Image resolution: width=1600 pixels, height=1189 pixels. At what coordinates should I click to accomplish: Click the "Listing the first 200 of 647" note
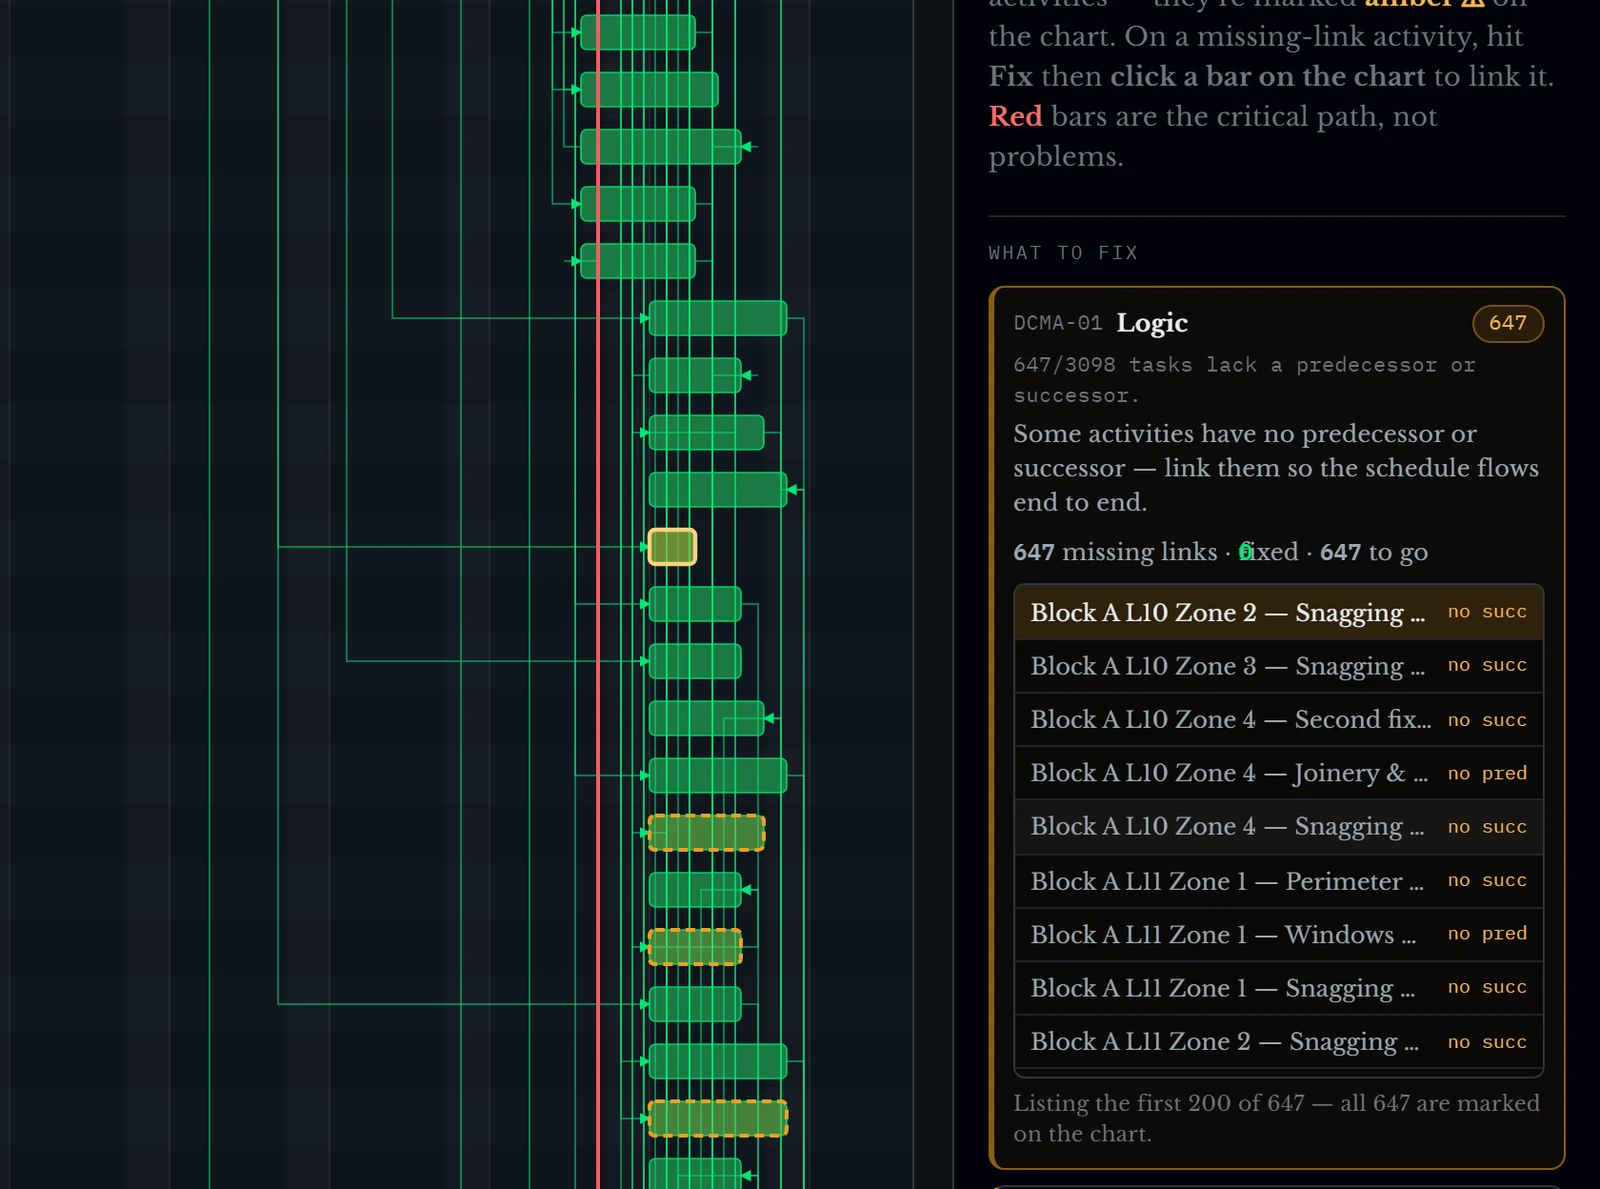pos(1277,1118)
